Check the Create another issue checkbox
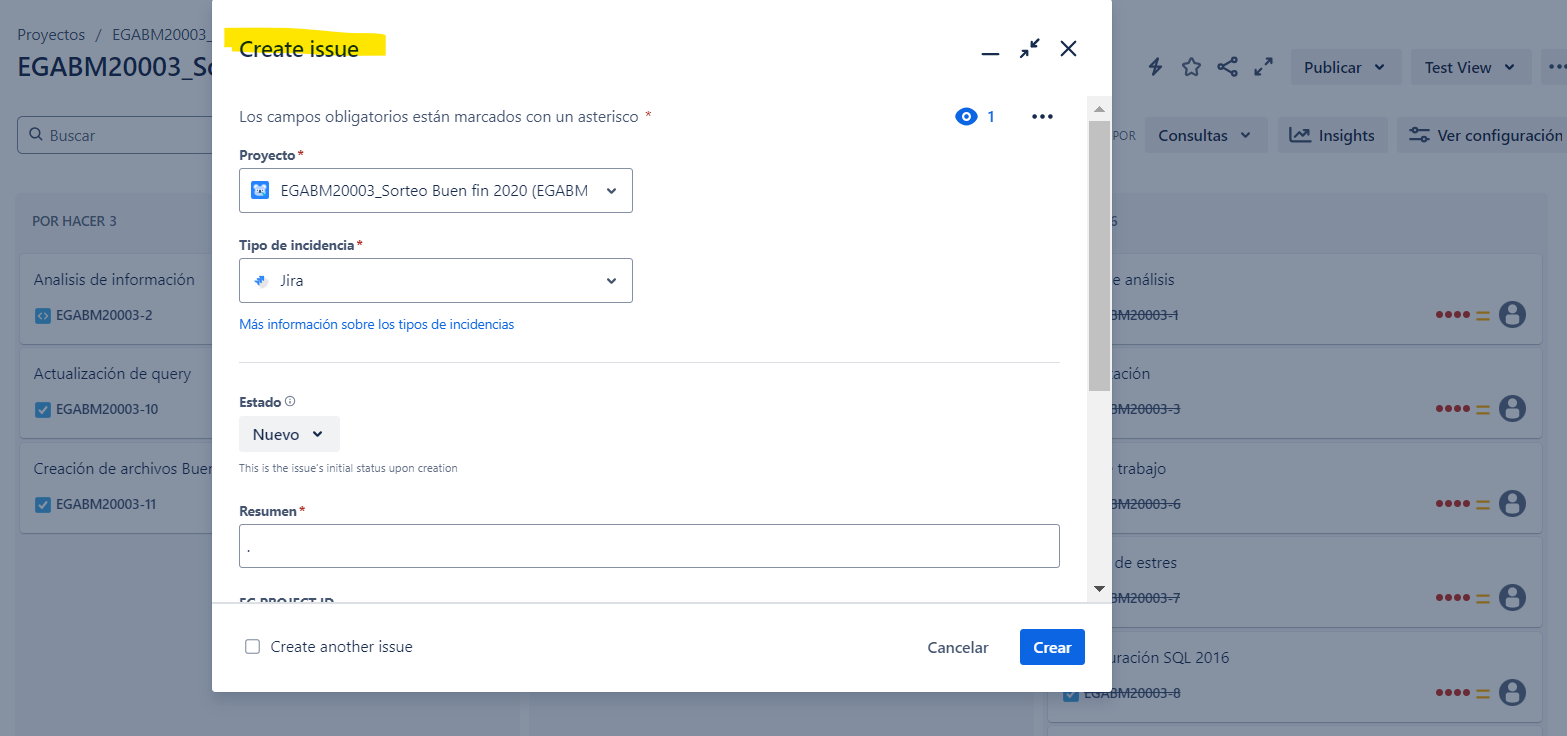This screenshot has width=1567, height=736. pyautogui.click(x=253, y=647)
